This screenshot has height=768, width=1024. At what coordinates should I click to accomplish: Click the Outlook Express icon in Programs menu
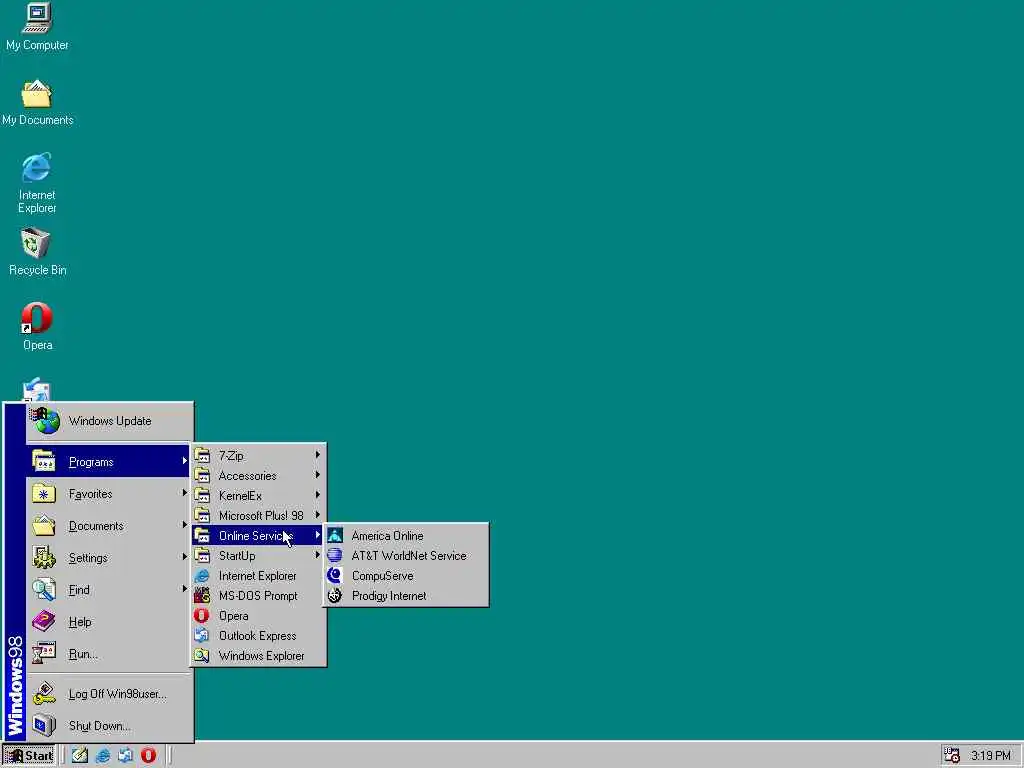pos(202,635)
